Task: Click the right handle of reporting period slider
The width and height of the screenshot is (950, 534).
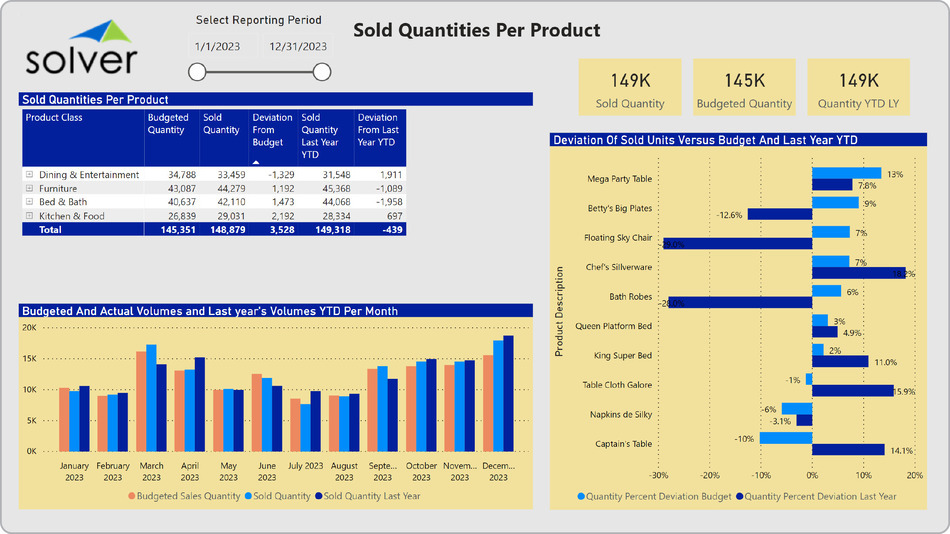Action: tap(322, 71)
